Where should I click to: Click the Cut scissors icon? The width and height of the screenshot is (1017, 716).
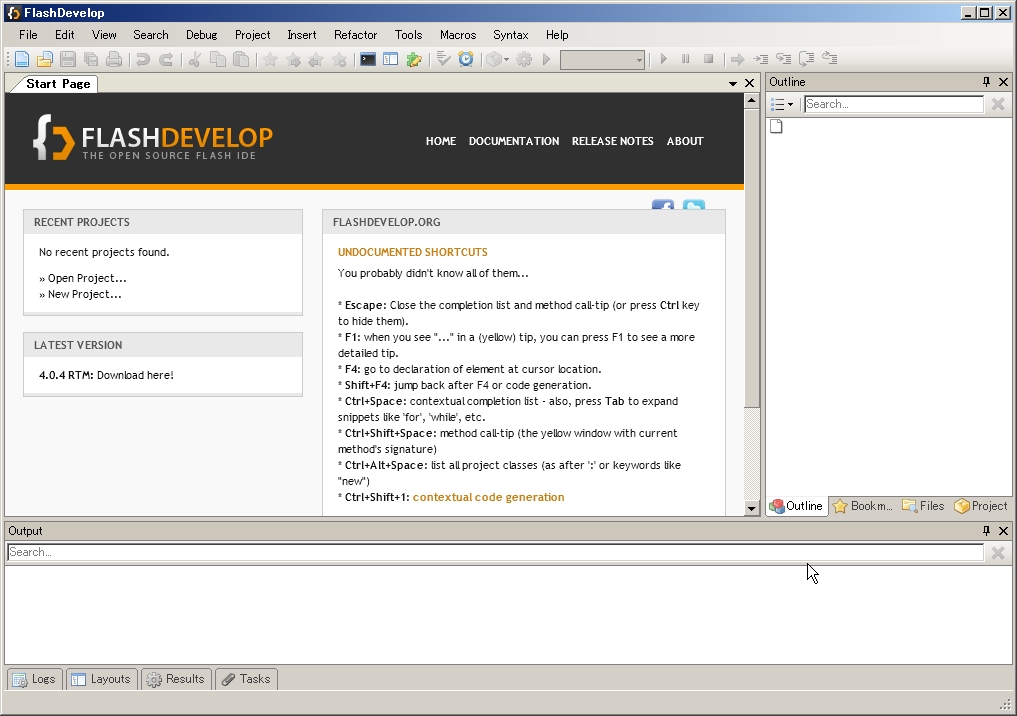[194, 60]
